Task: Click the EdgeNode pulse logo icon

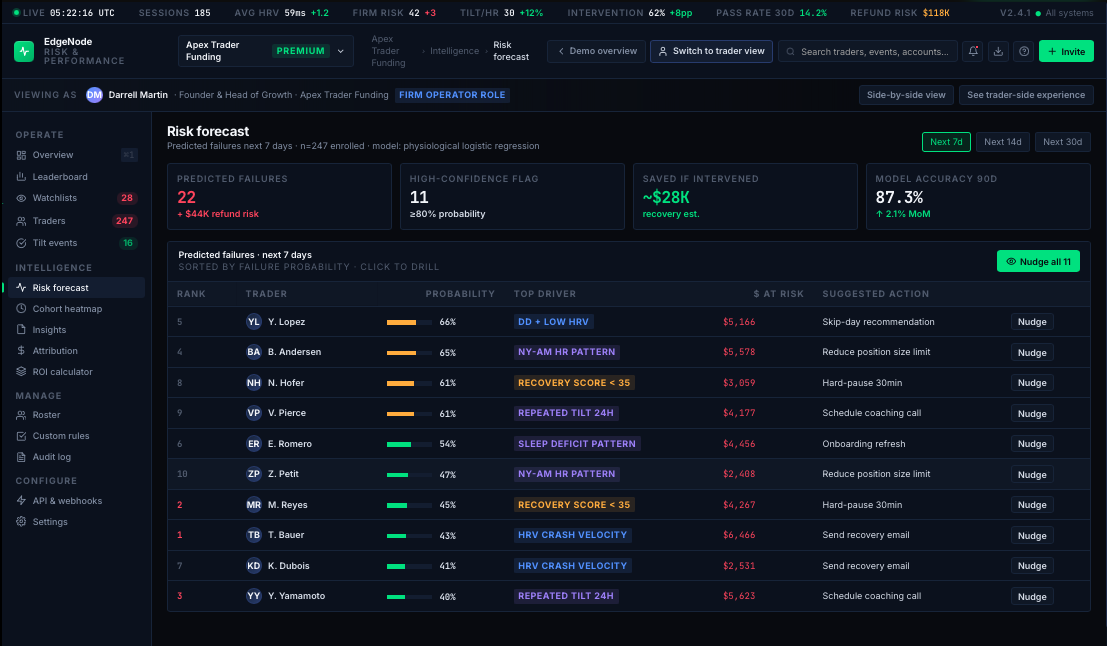Action: click(24, 51)
